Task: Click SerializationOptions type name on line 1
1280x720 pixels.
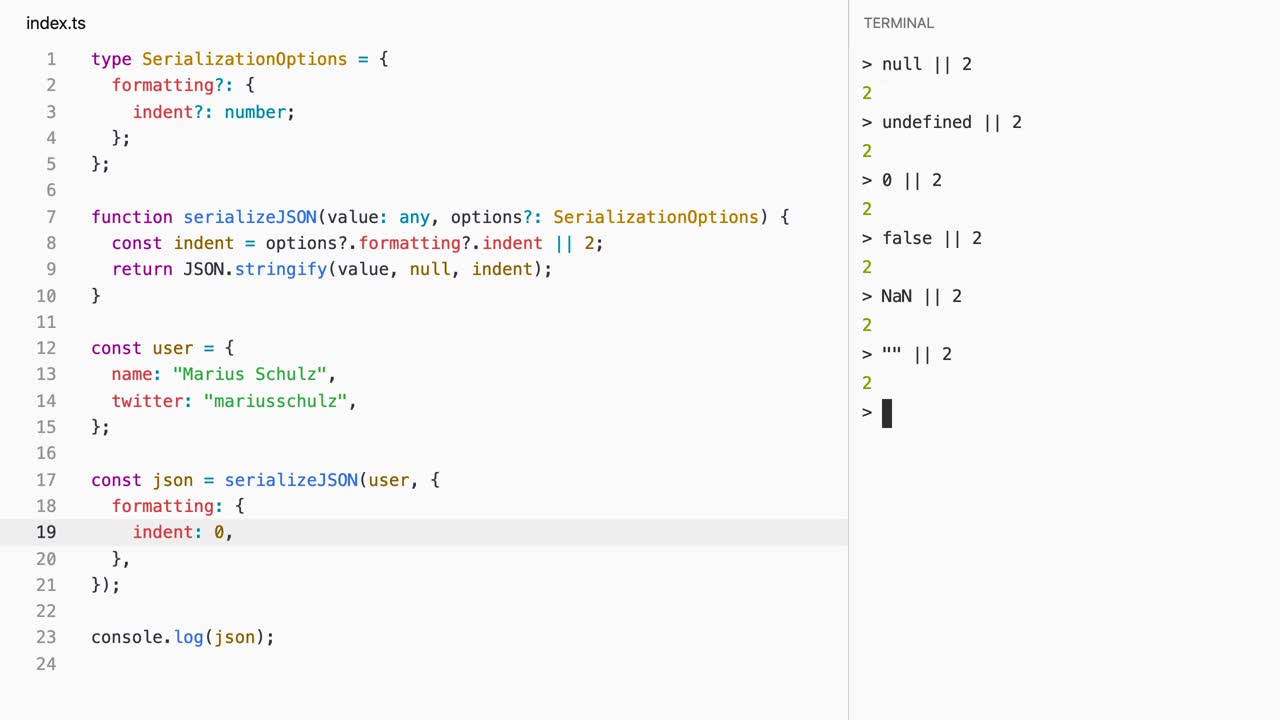Action: tap(244, 59)
